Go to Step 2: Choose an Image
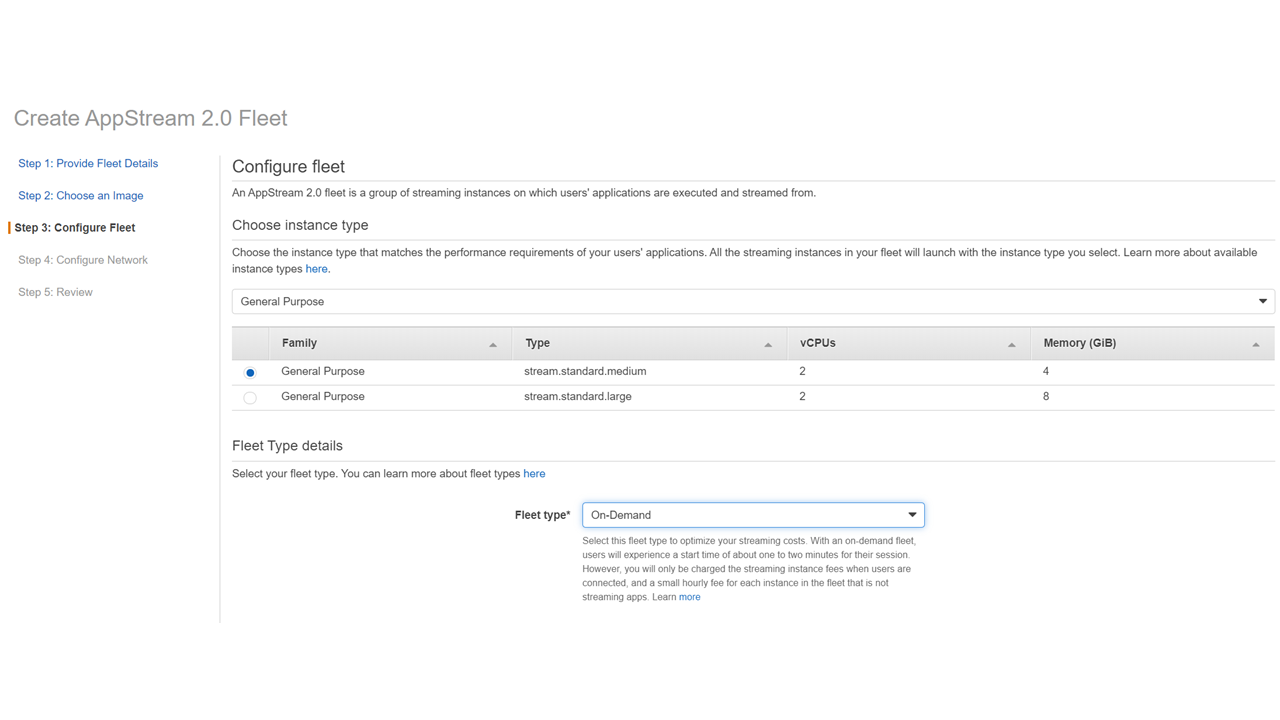 (x=80, y=196)
